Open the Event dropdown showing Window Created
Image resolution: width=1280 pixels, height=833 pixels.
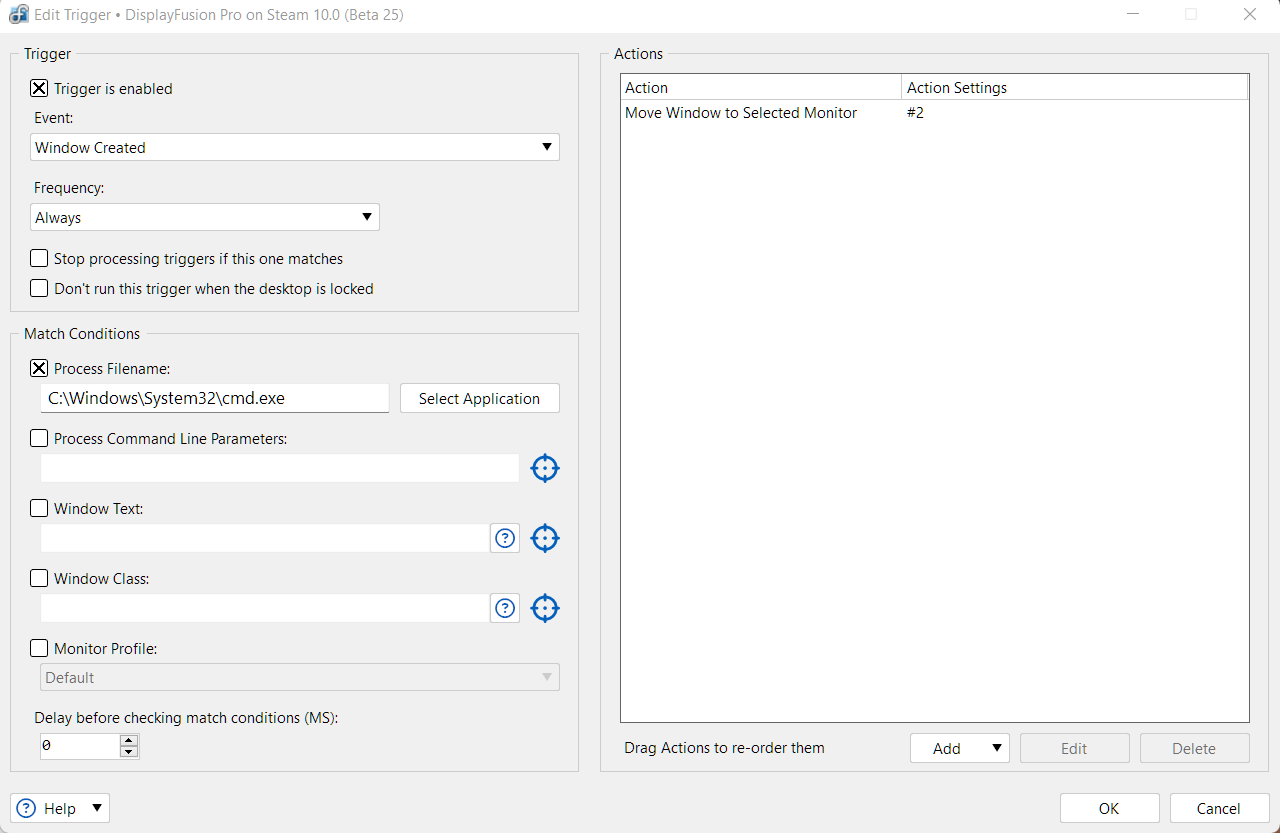294,148
